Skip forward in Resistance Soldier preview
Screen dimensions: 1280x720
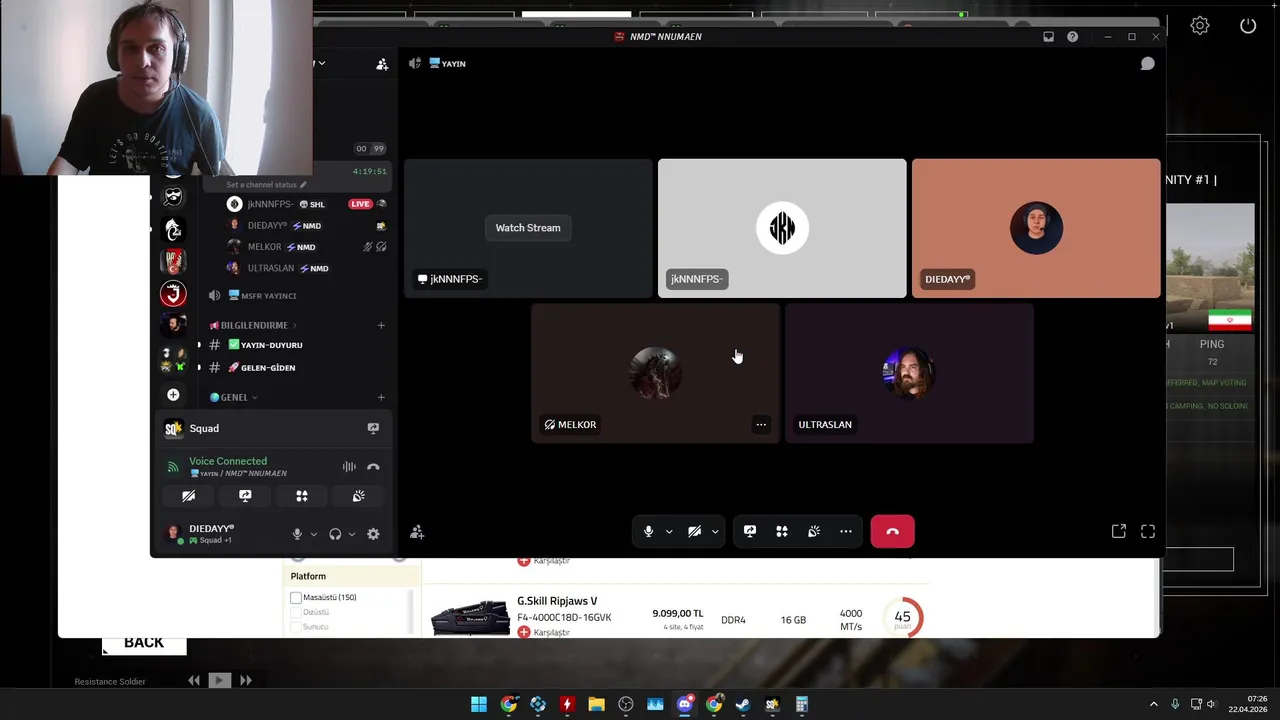245,680
